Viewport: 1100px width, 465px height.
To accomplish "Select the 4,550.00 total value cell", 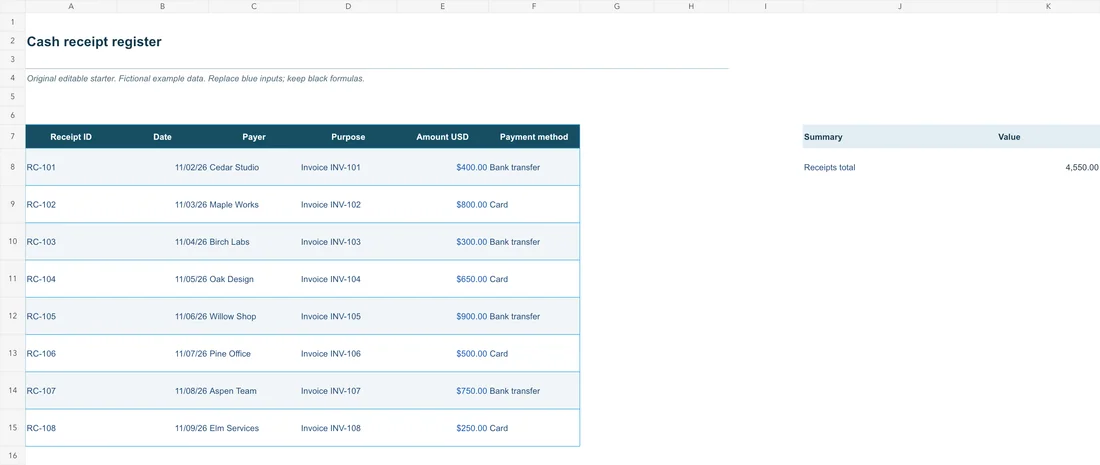I will (1048, 168).
